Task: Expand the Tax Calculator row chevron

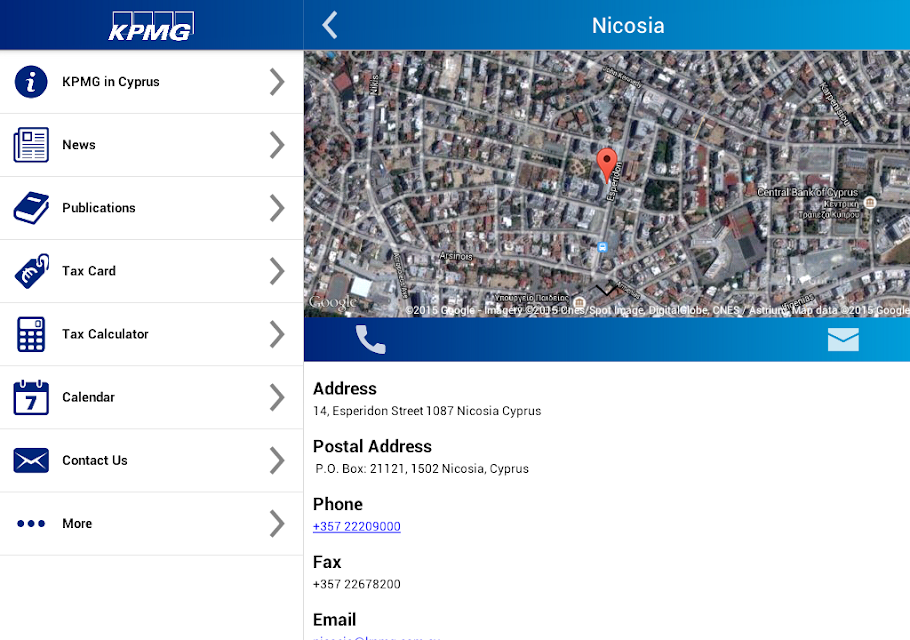Action: [x=277, y=334]
